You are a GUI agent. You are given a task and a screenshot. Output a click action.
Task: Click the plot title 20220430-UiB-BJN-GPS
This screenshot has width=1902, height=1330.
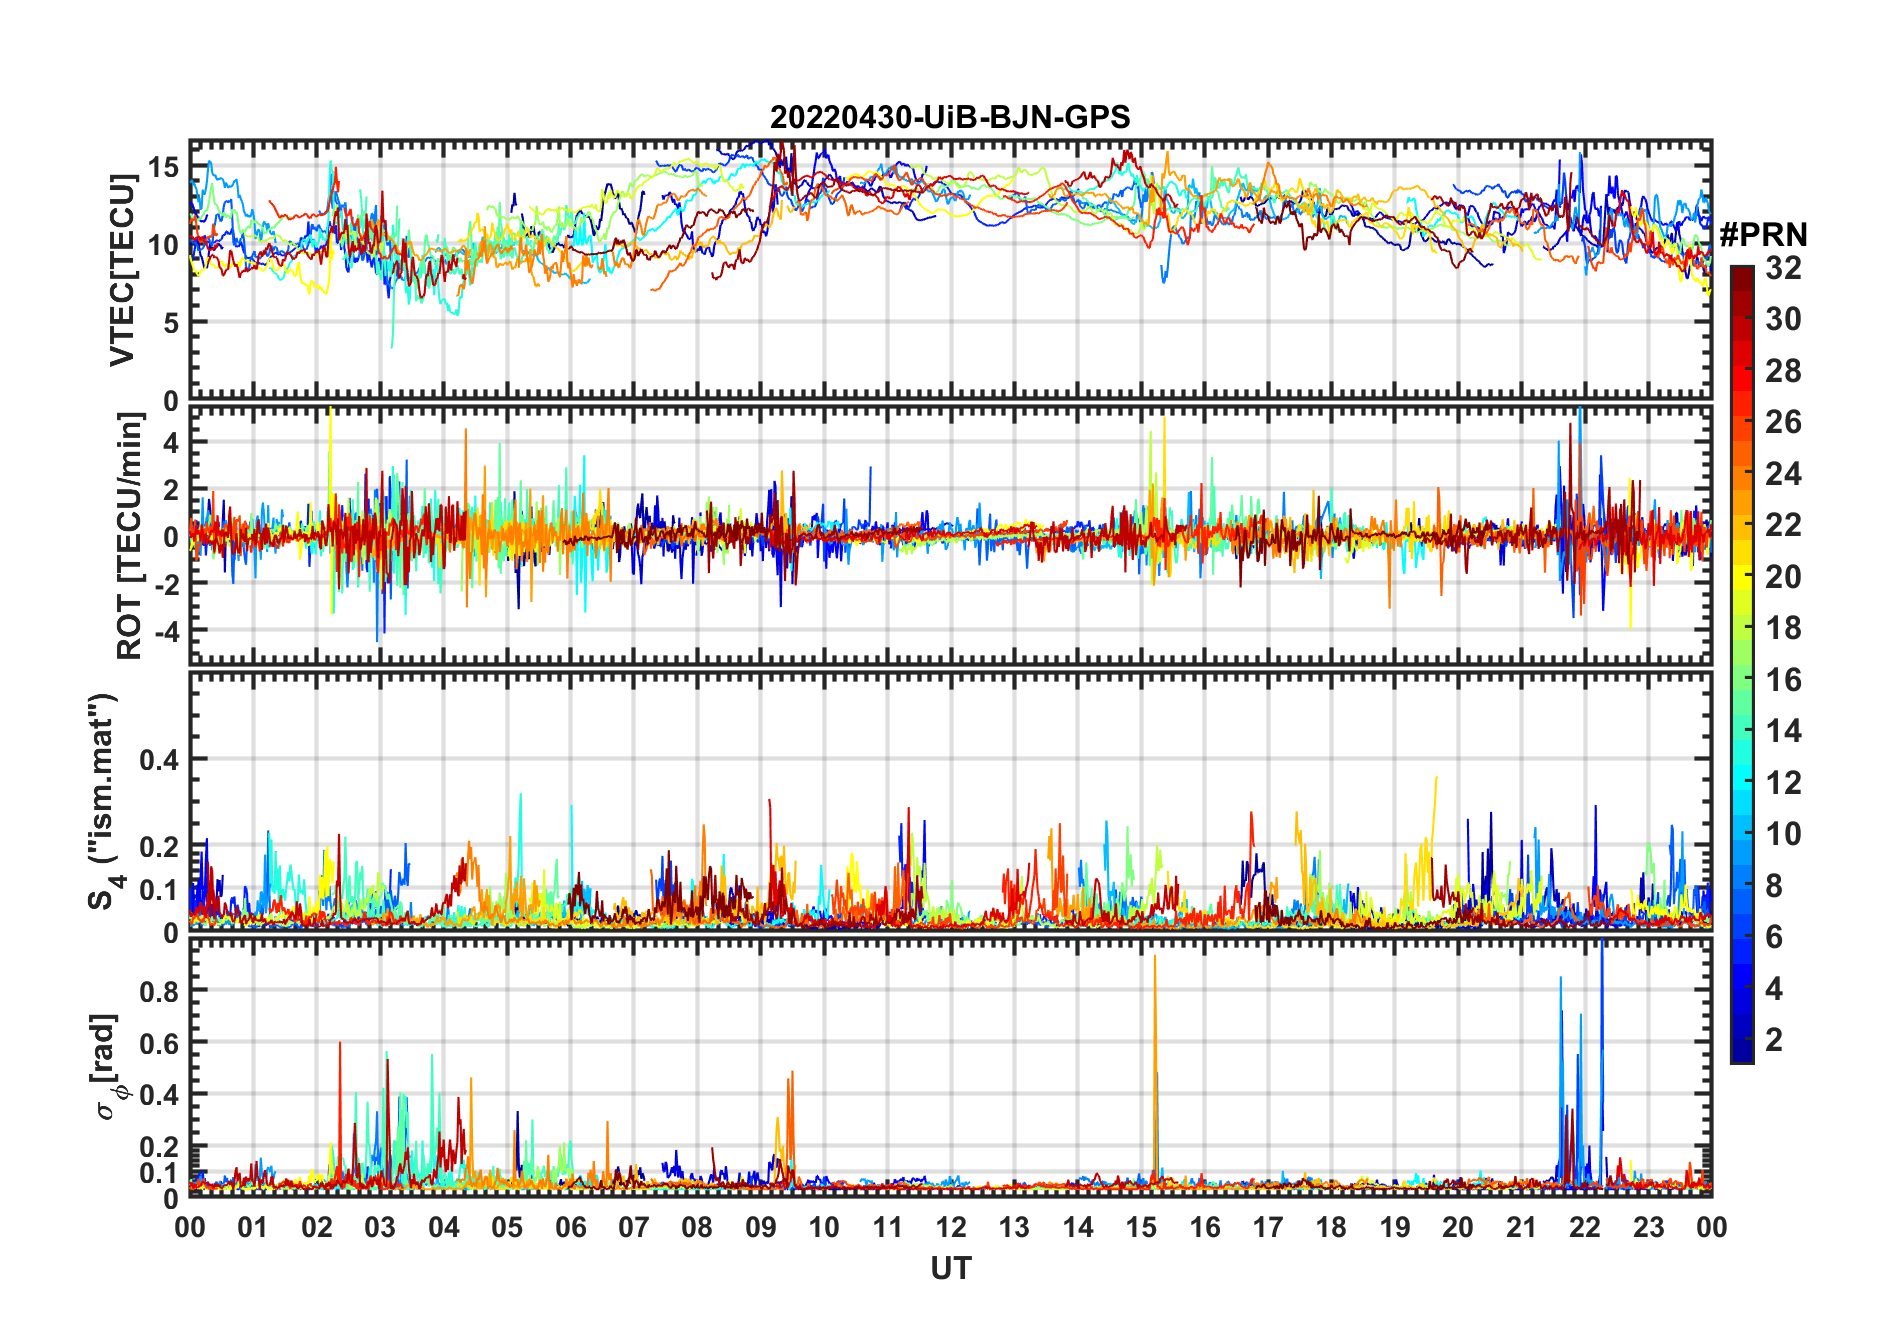coord(950,118)
